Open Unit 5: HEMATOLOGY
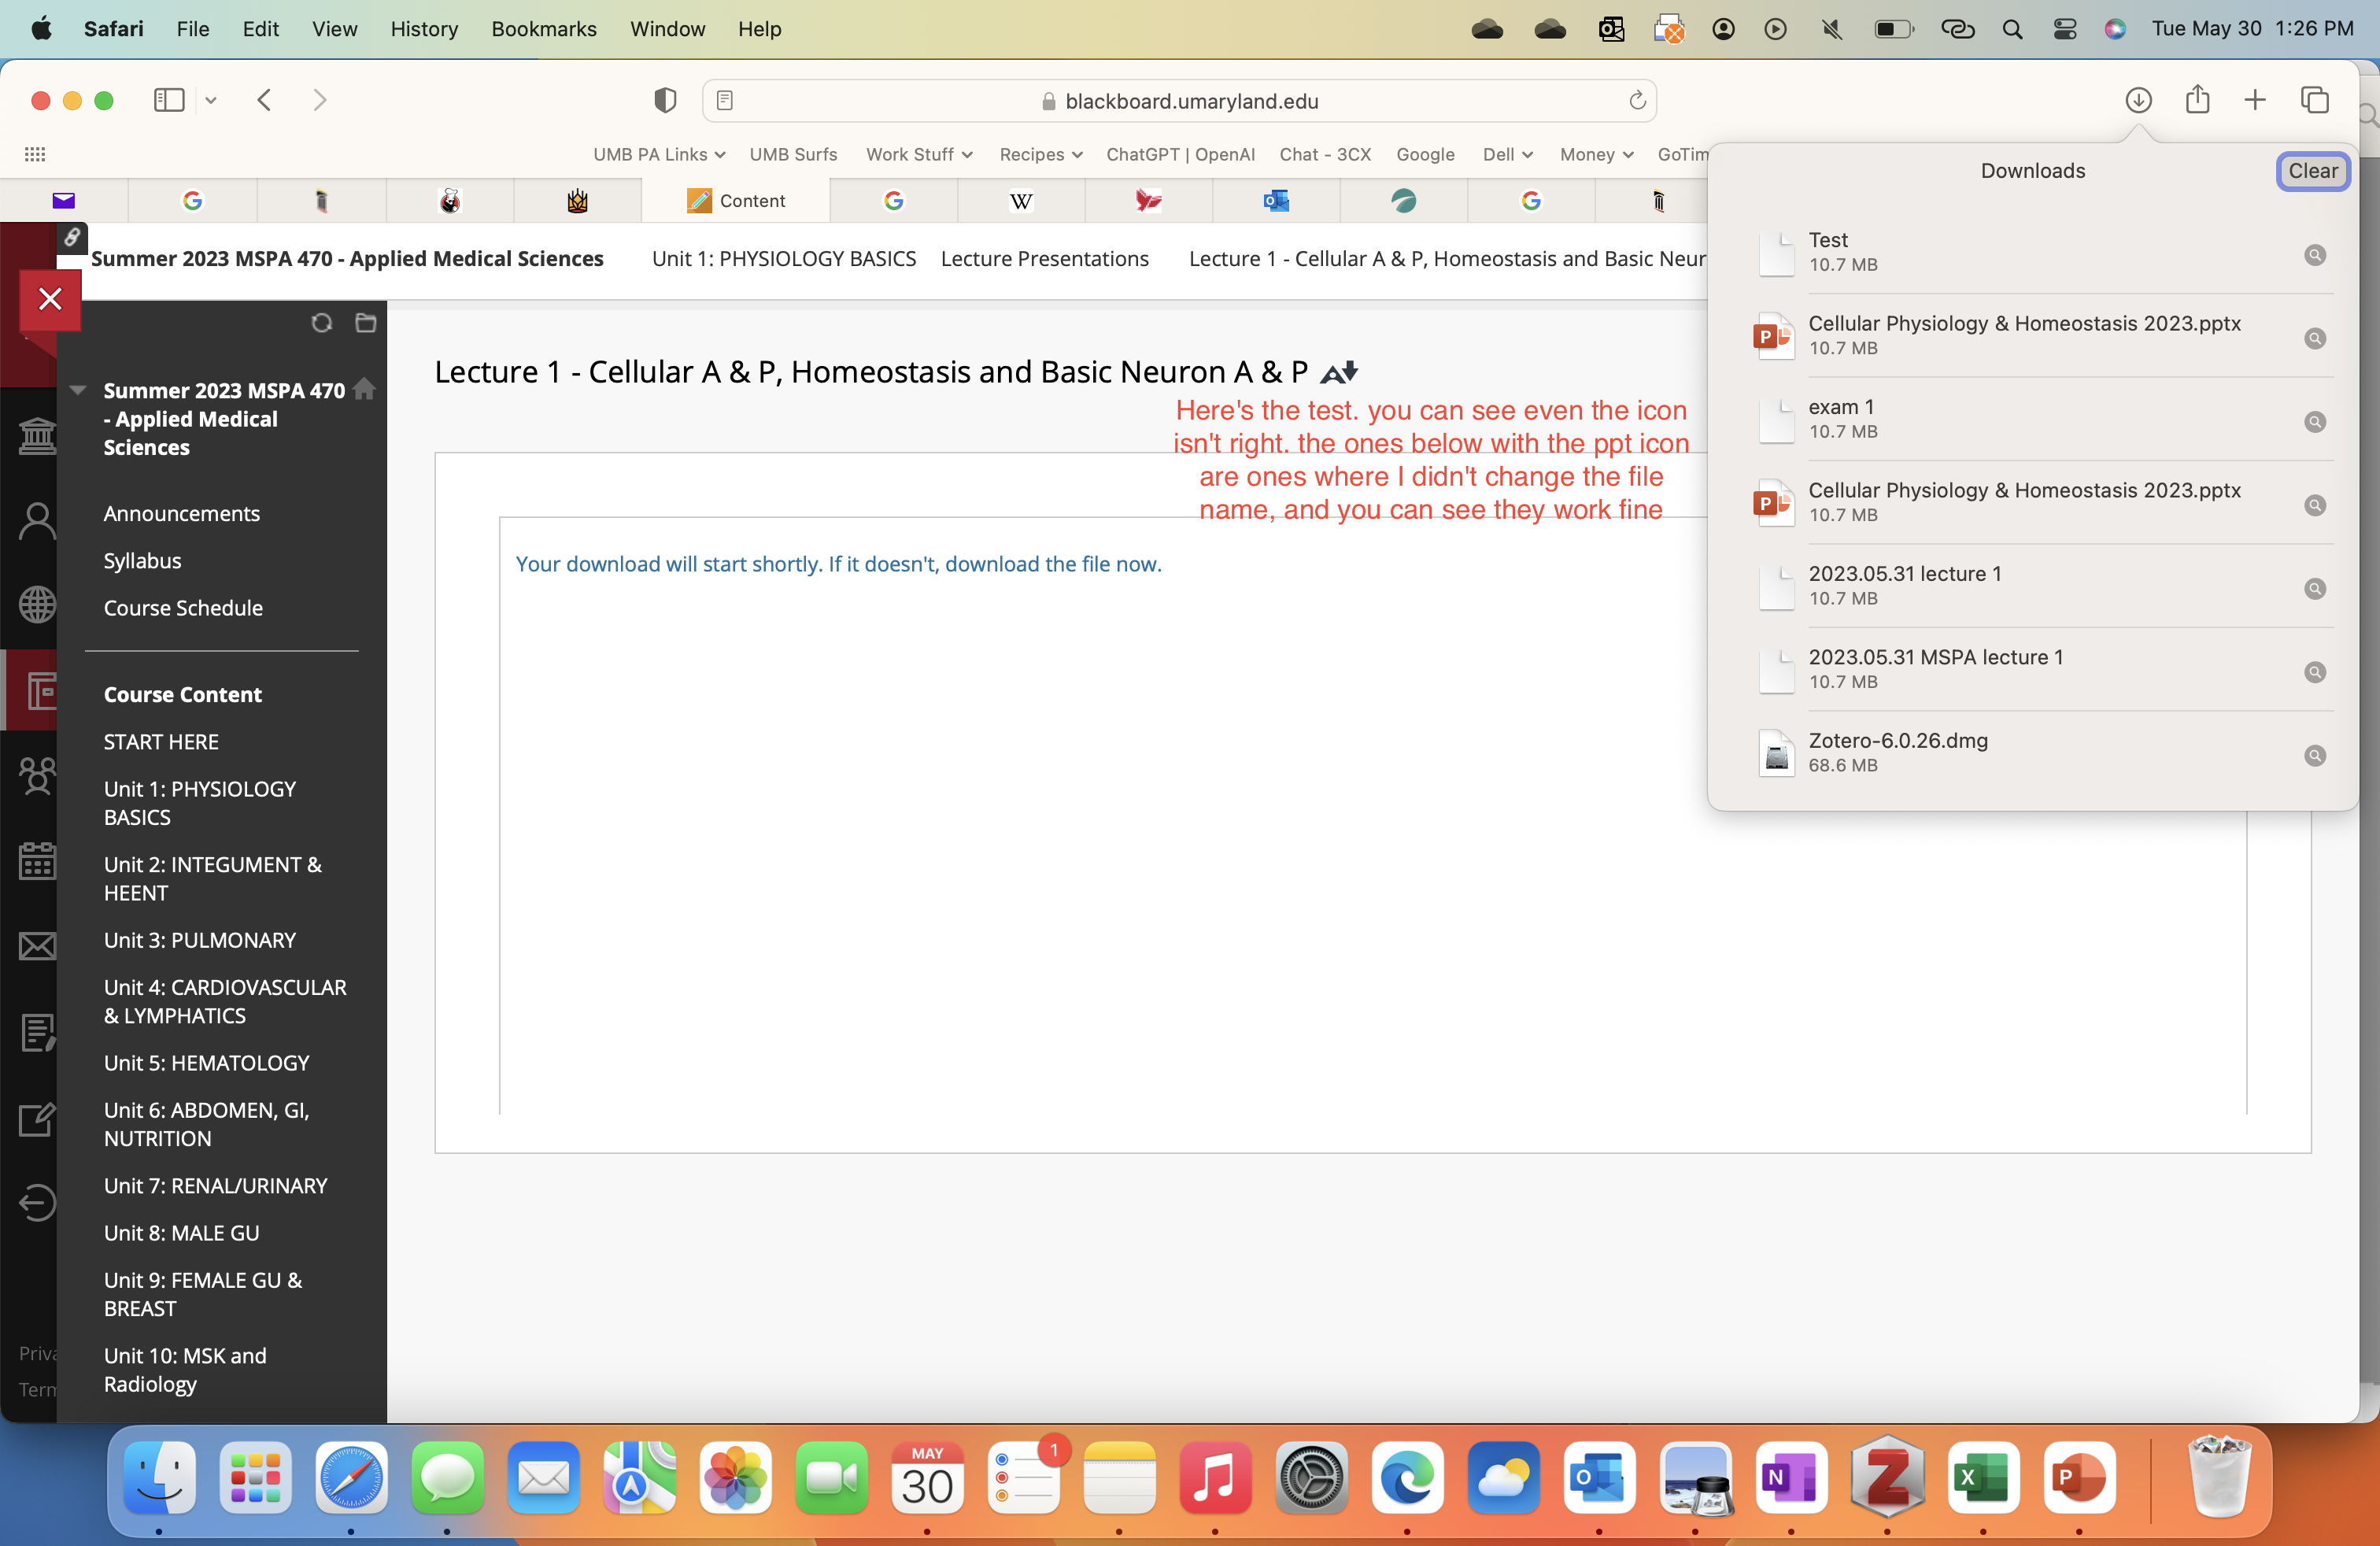 (x=206, y=1062)
